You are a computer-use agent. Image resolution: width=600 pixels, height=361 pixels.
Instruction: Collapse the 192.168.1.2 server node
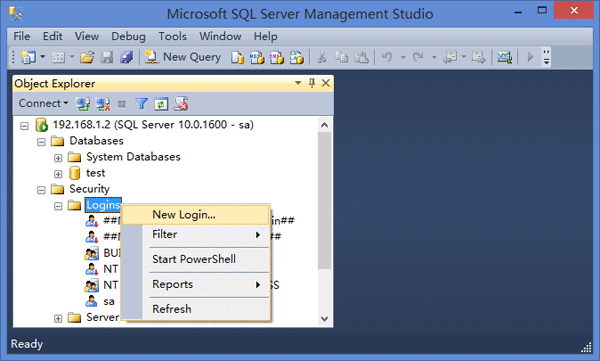tap(24, 126)
